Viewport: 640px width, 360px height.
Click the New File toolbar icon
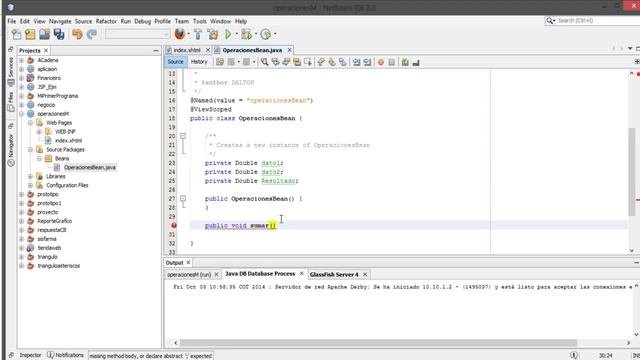(16, 34)
